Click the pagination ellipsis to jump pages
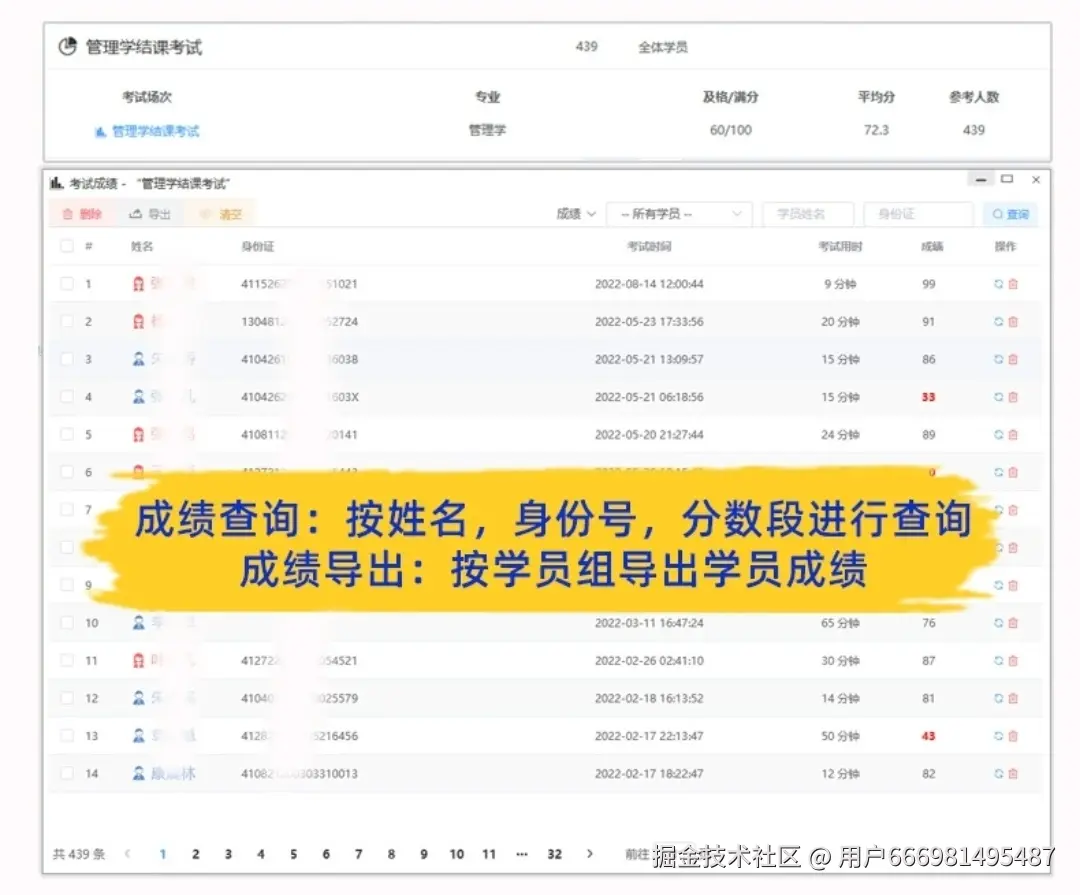The width and height of the screenshot is (1080, 895). pyautogui.click(x=521, y=854)
